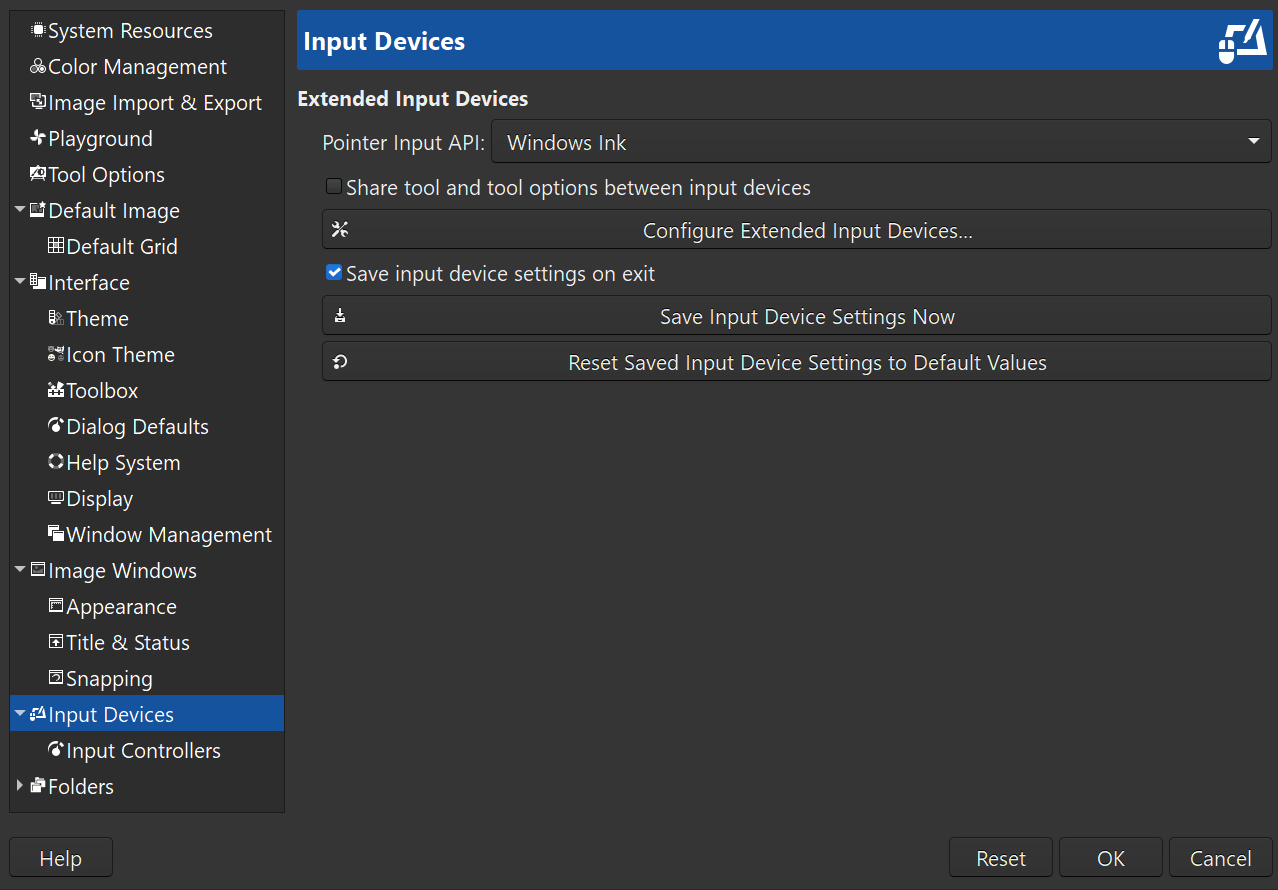
Task: Collapse the Image Windows tree section
Action: pyautogui.click(x=20, y=571)
